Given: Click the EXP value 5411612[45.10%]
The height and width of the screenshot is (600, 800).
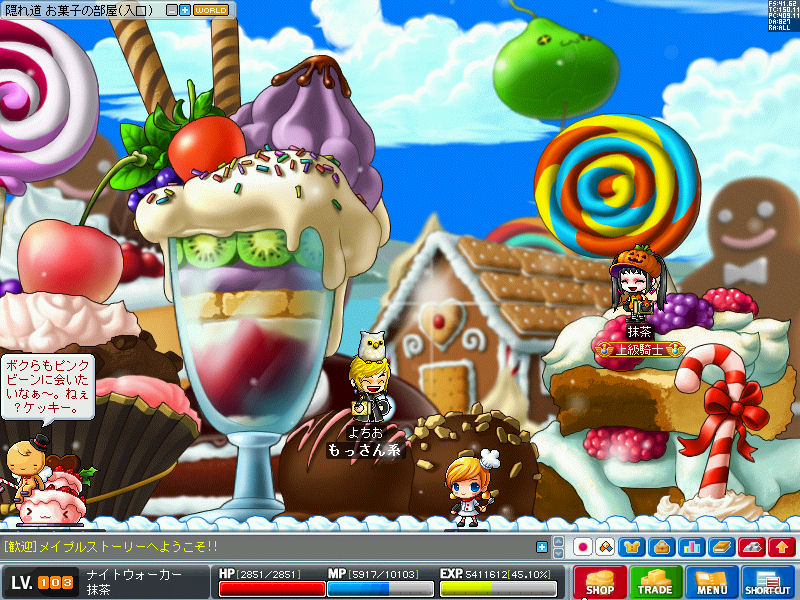Looking at the screenshot, I should pos(508,574).
